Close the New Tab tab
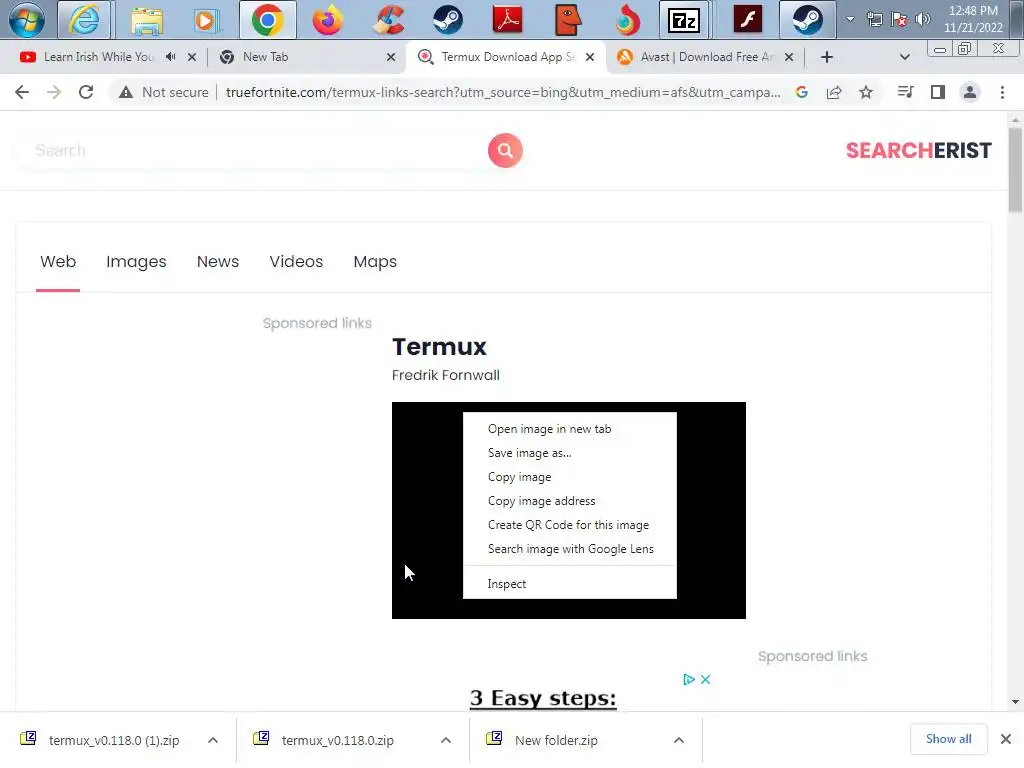The height and width of the screenshot is (768, 1024). coord(391,57)
